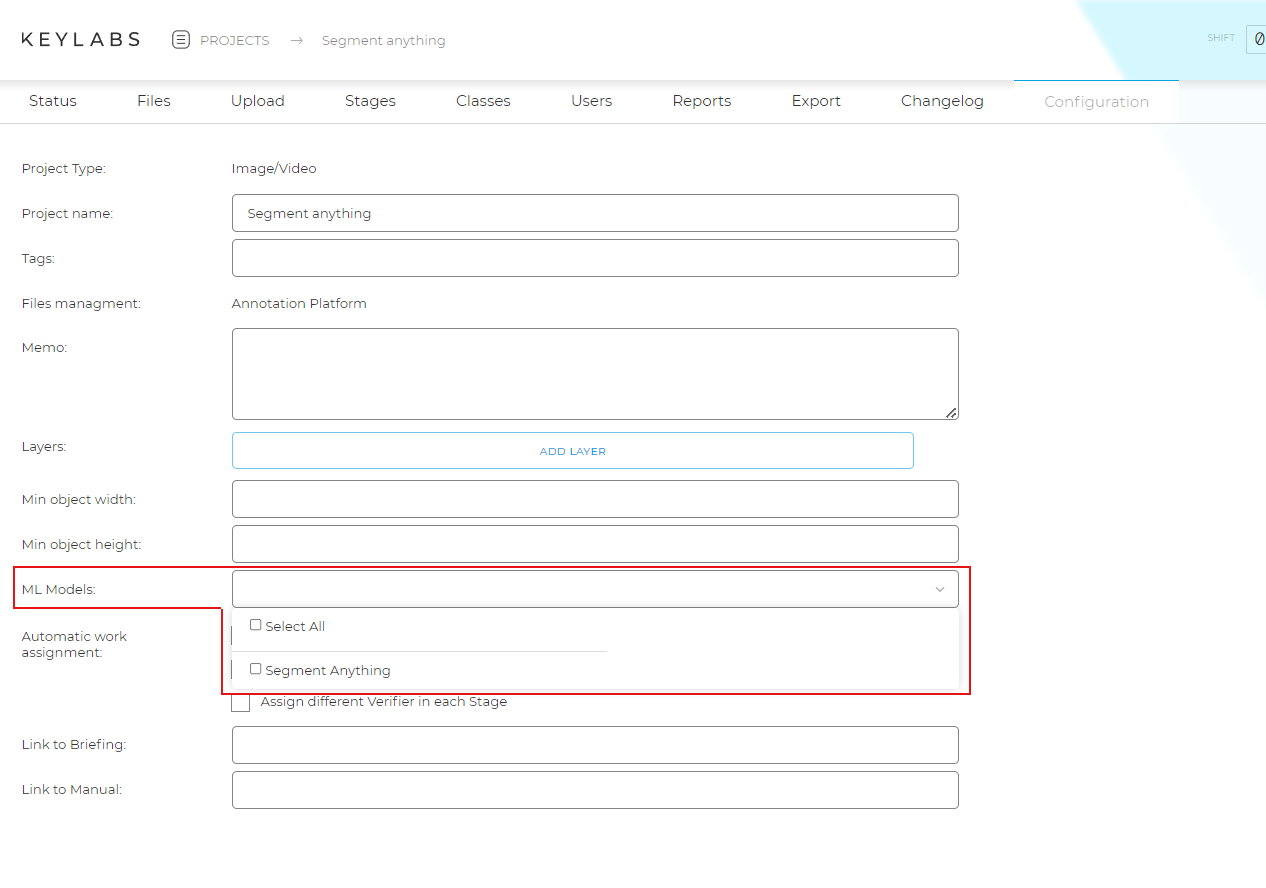1266x888 pixels.
Task: Open the Changelog tab
Action: (x=942, y=101)
